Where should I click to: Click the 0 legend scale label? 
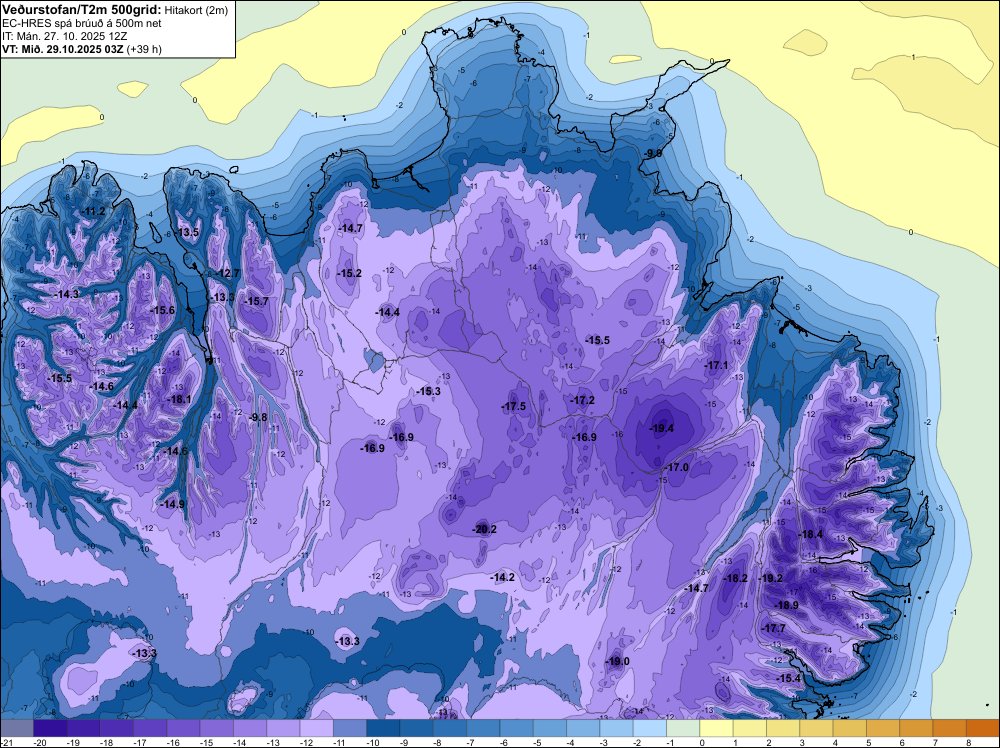click(x=702, y=742)
